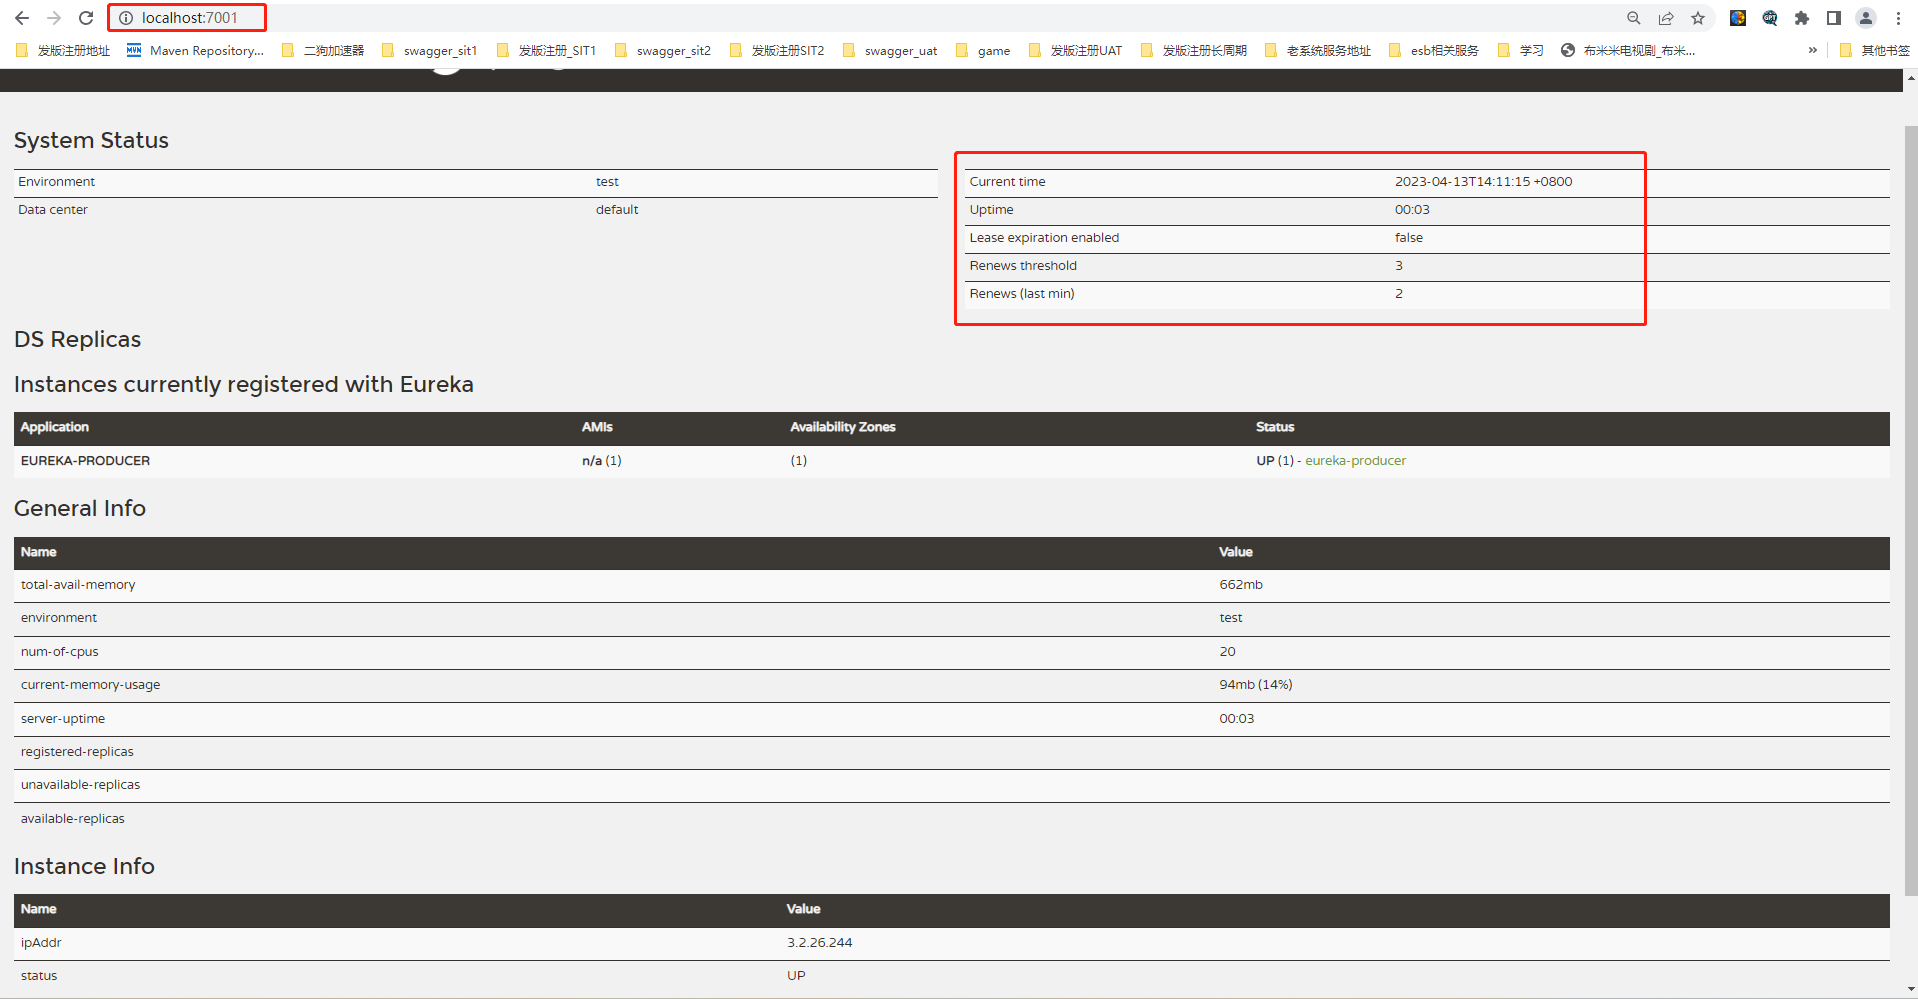Open the 布米米电视剧 bookmark

tap(1628, 50)
